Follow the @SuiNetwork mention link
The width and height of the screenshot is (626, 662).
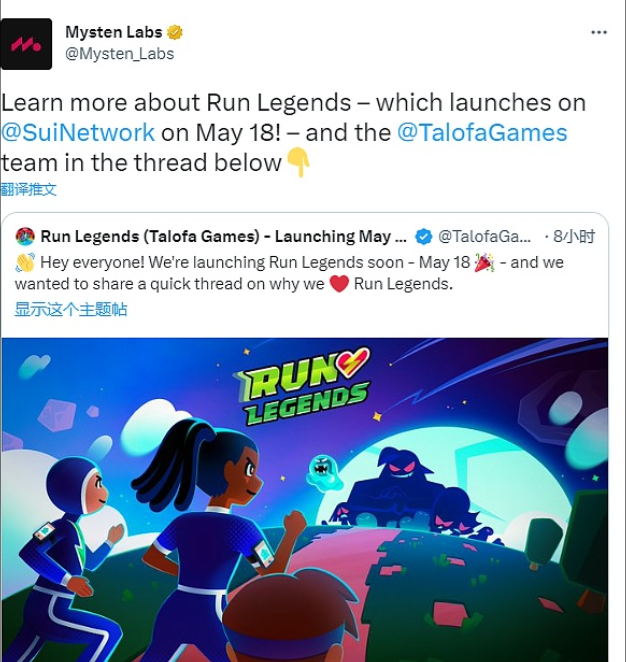(x=78, y=133)
